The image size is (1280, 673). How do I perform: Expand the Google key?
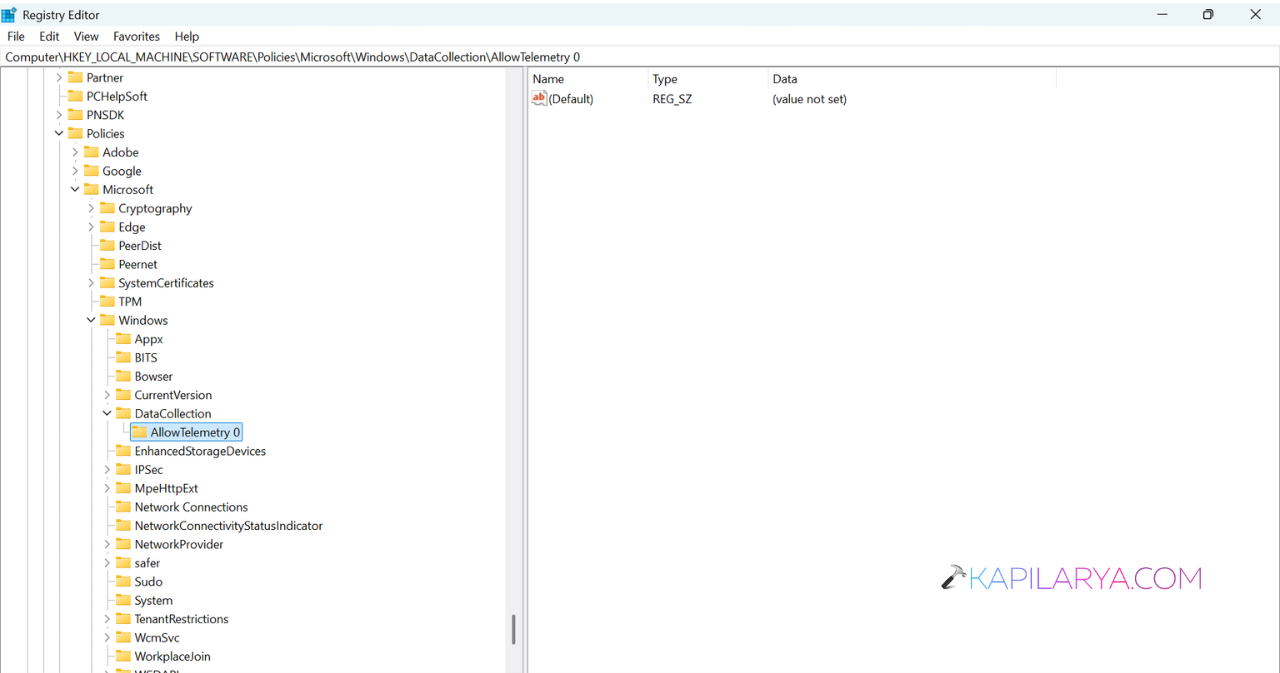tap(75, 171)
